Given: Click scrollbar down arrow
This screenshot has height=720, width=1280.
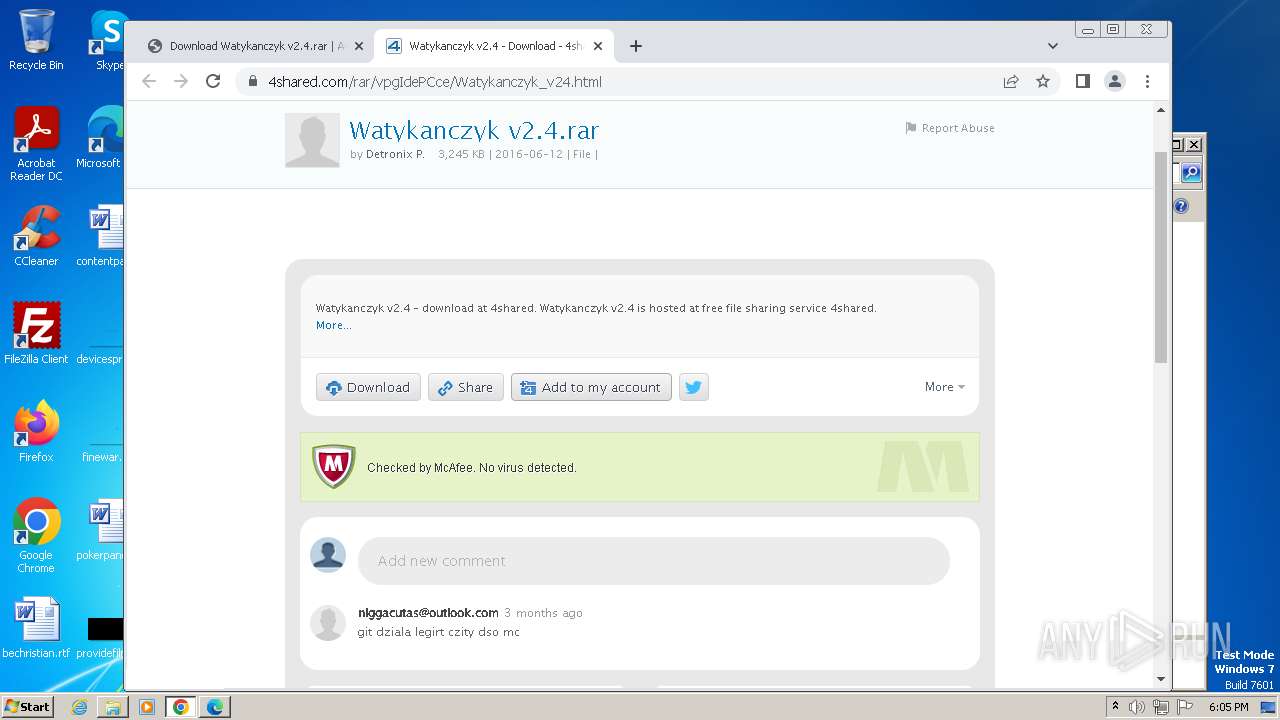Looking at the screenshot, I should pos(1161,679).
